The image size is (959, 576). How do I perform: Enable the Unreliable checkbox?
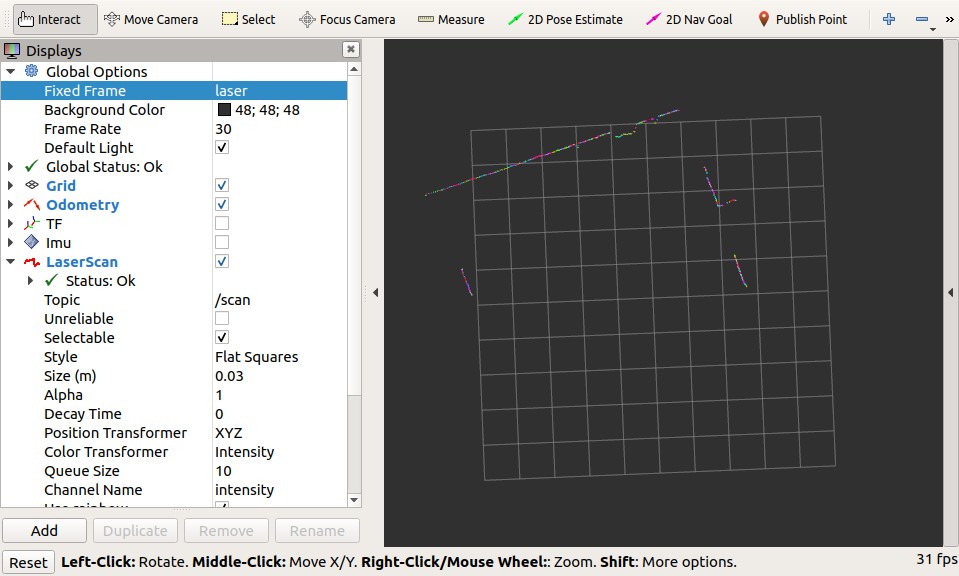222,318
